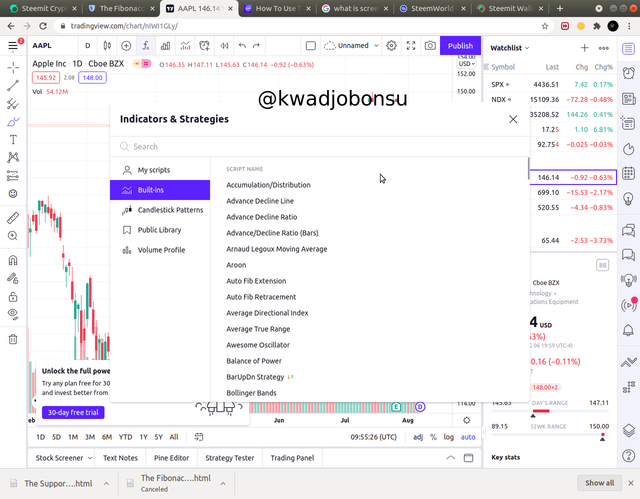Open the watchlist three-dots menu

[604, 48]
